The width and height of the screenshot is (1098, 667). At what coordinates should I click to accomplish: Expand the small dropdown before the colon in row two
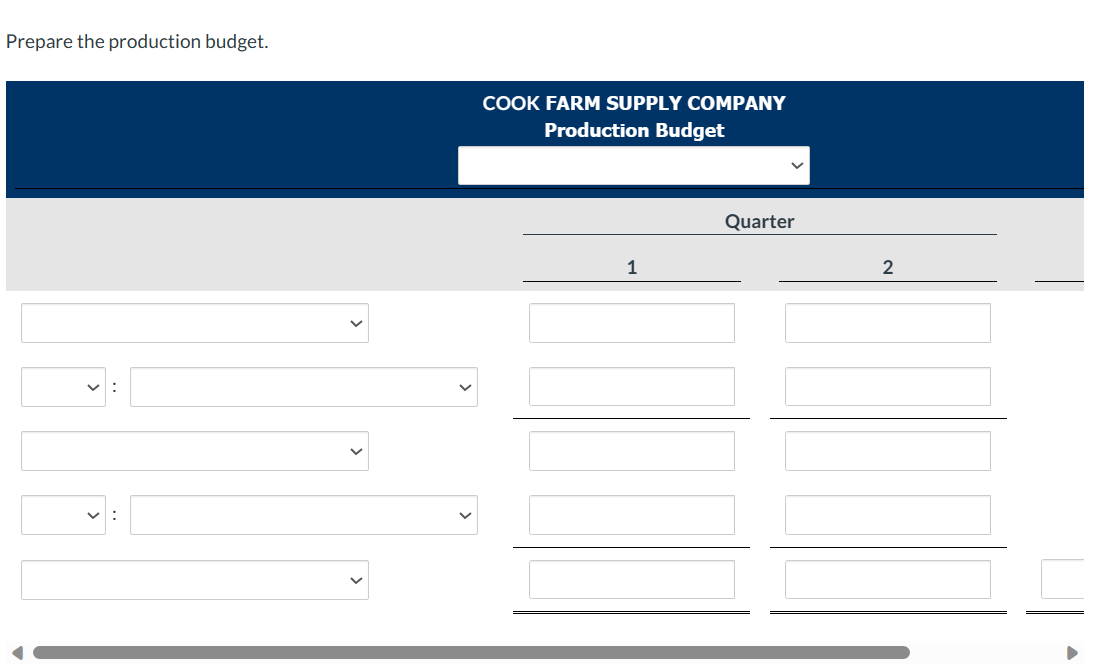coord(63,386)
